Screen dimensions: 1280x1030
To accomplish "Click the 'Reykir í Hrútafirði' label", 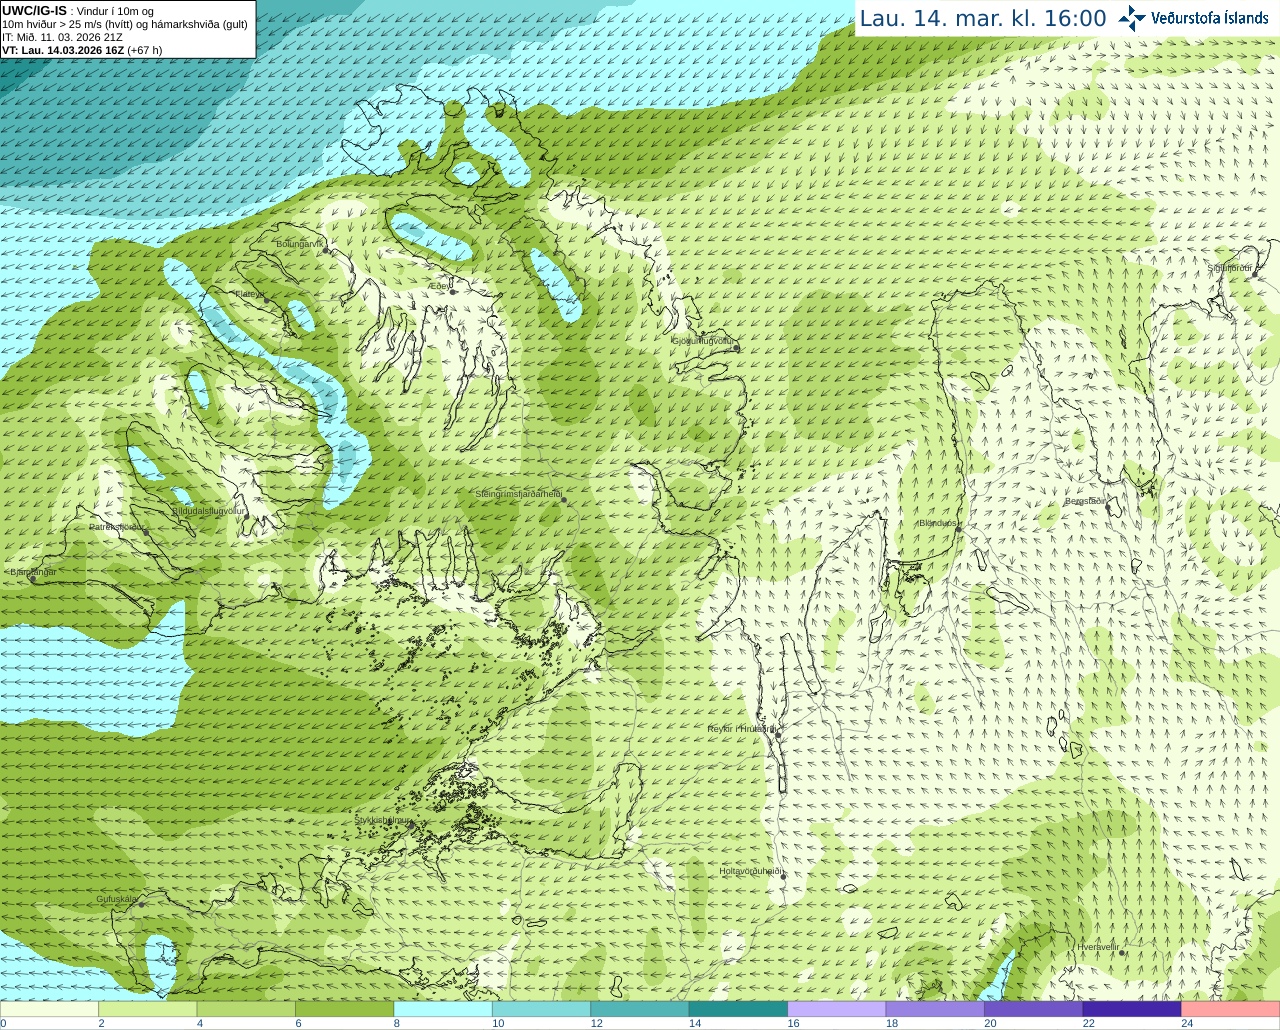I will point(742,729).
